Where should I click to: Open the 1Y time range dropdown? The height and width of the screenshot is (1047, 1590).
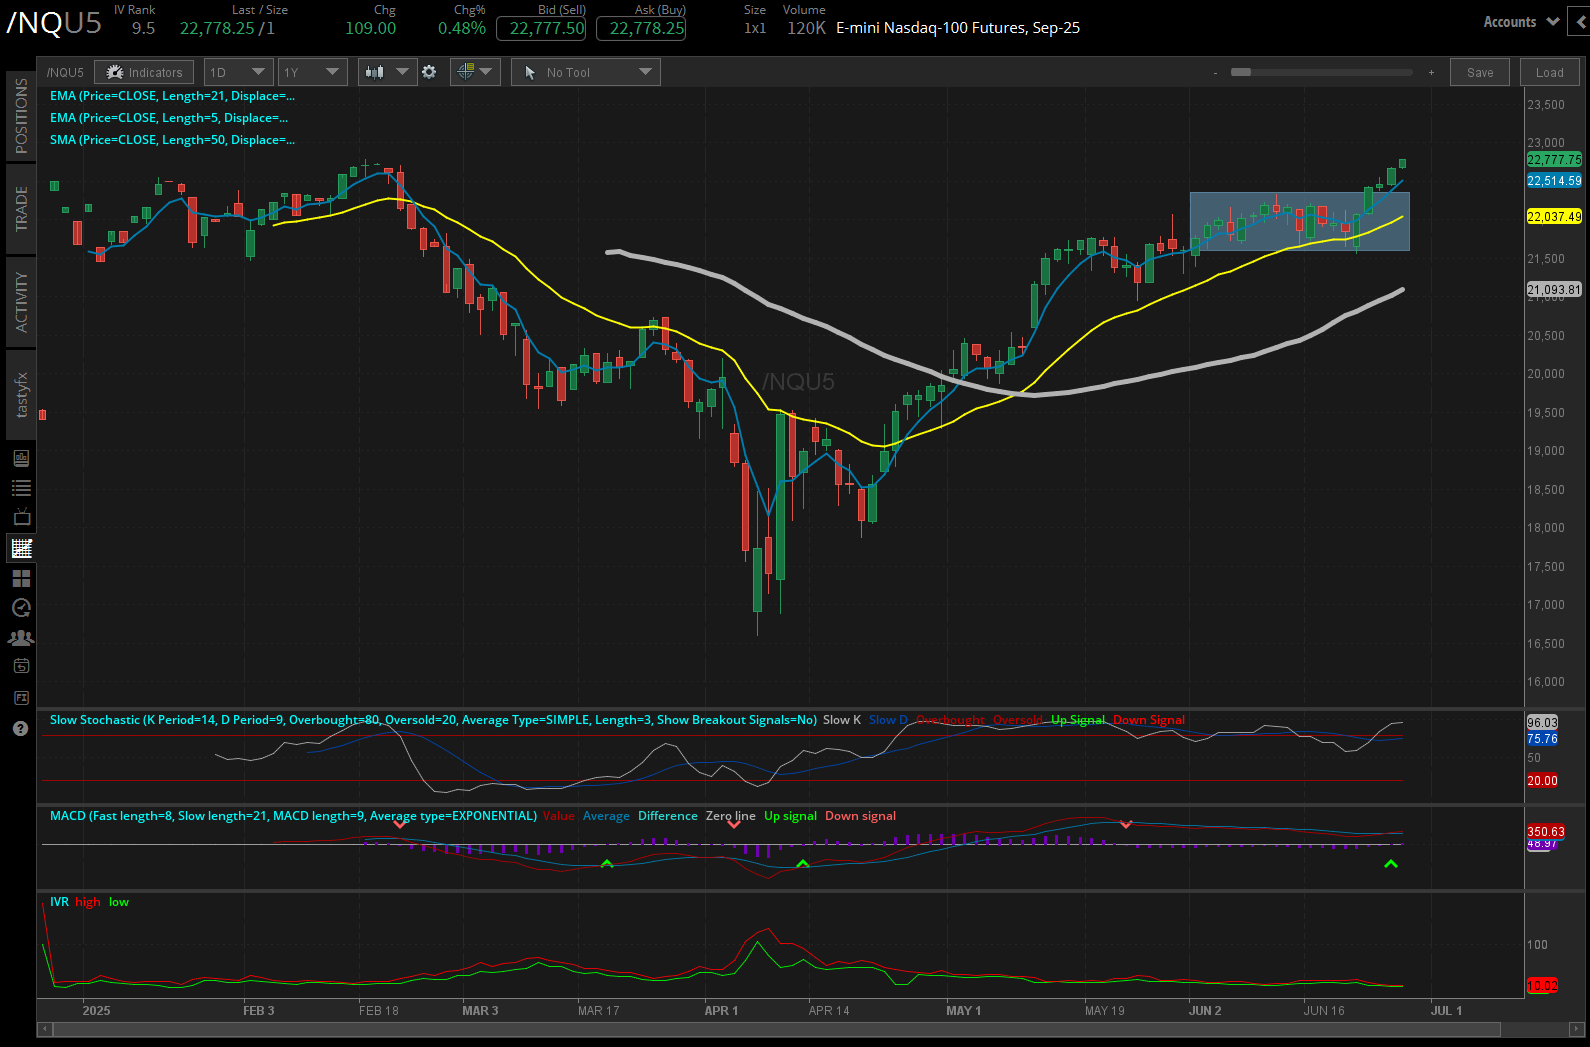coord(312,72)
